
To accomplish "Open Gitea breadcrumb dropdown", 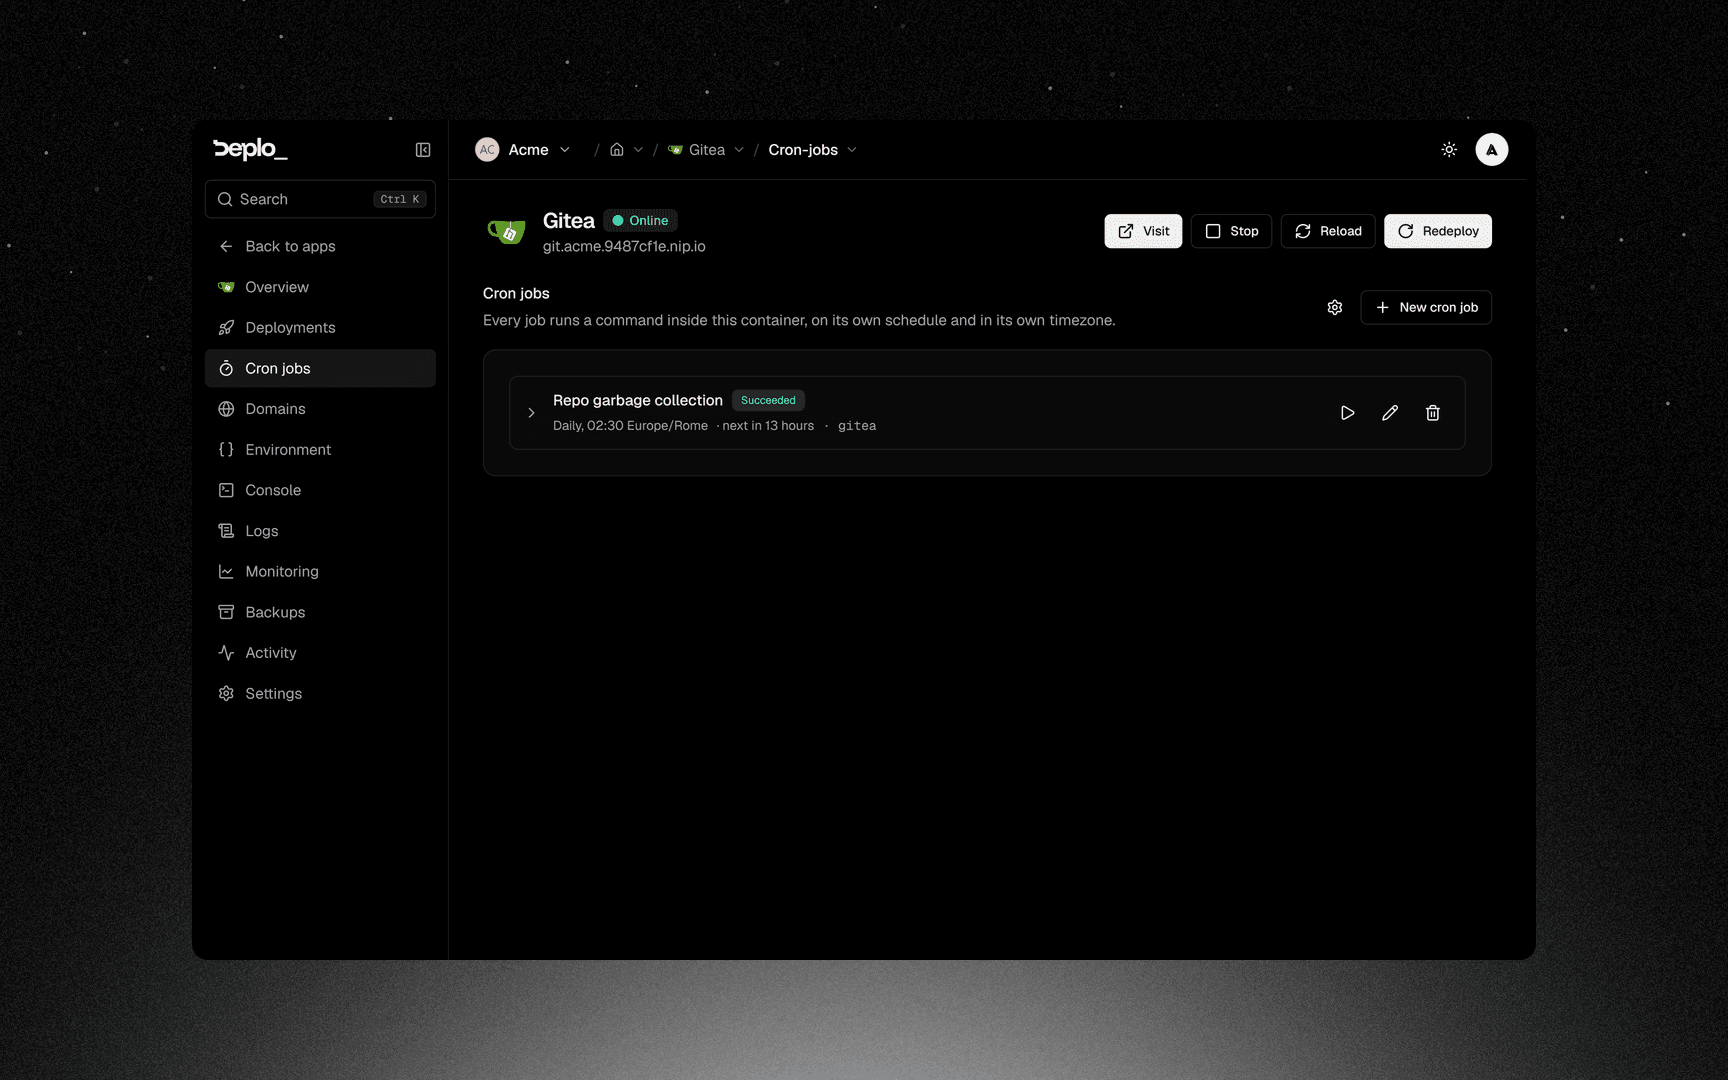I will pos(739,150).
